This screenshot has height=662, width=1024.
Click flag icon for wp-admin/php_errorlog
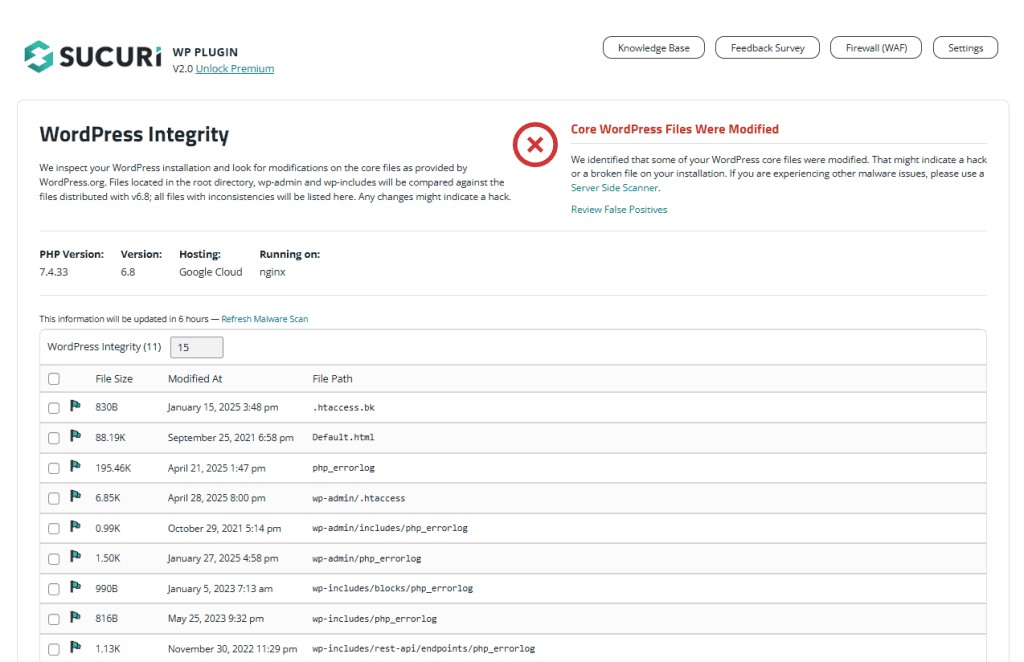tap(76, 557)
